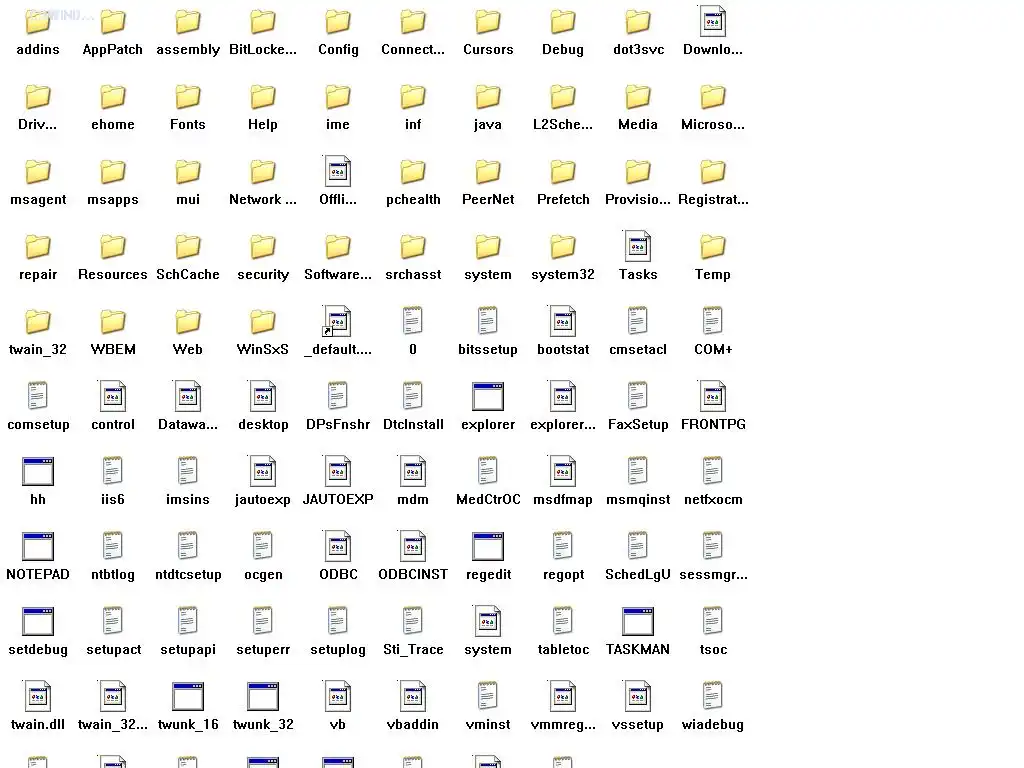Select the vbaddin settings file icon
Screen dimensions: 1024x768
click(413, 697)
